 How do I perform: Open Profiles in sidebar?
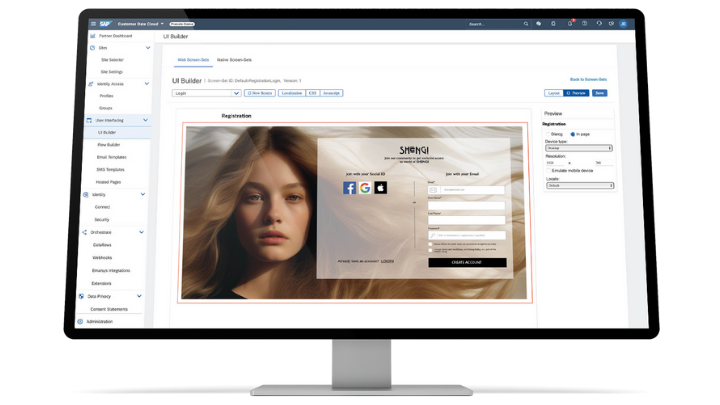pos(106,96)
